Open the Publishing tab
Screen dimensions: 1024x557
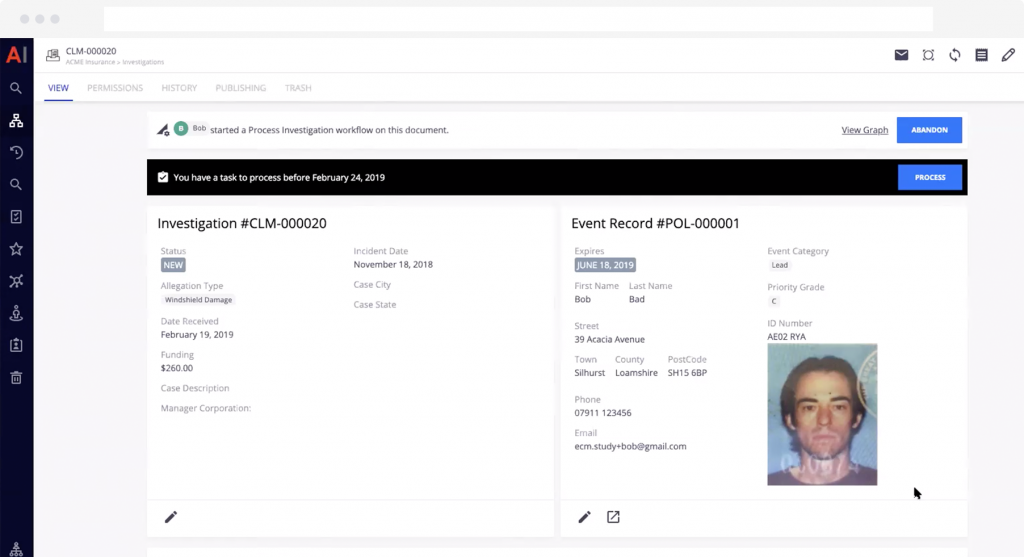(x=241, y=88)
